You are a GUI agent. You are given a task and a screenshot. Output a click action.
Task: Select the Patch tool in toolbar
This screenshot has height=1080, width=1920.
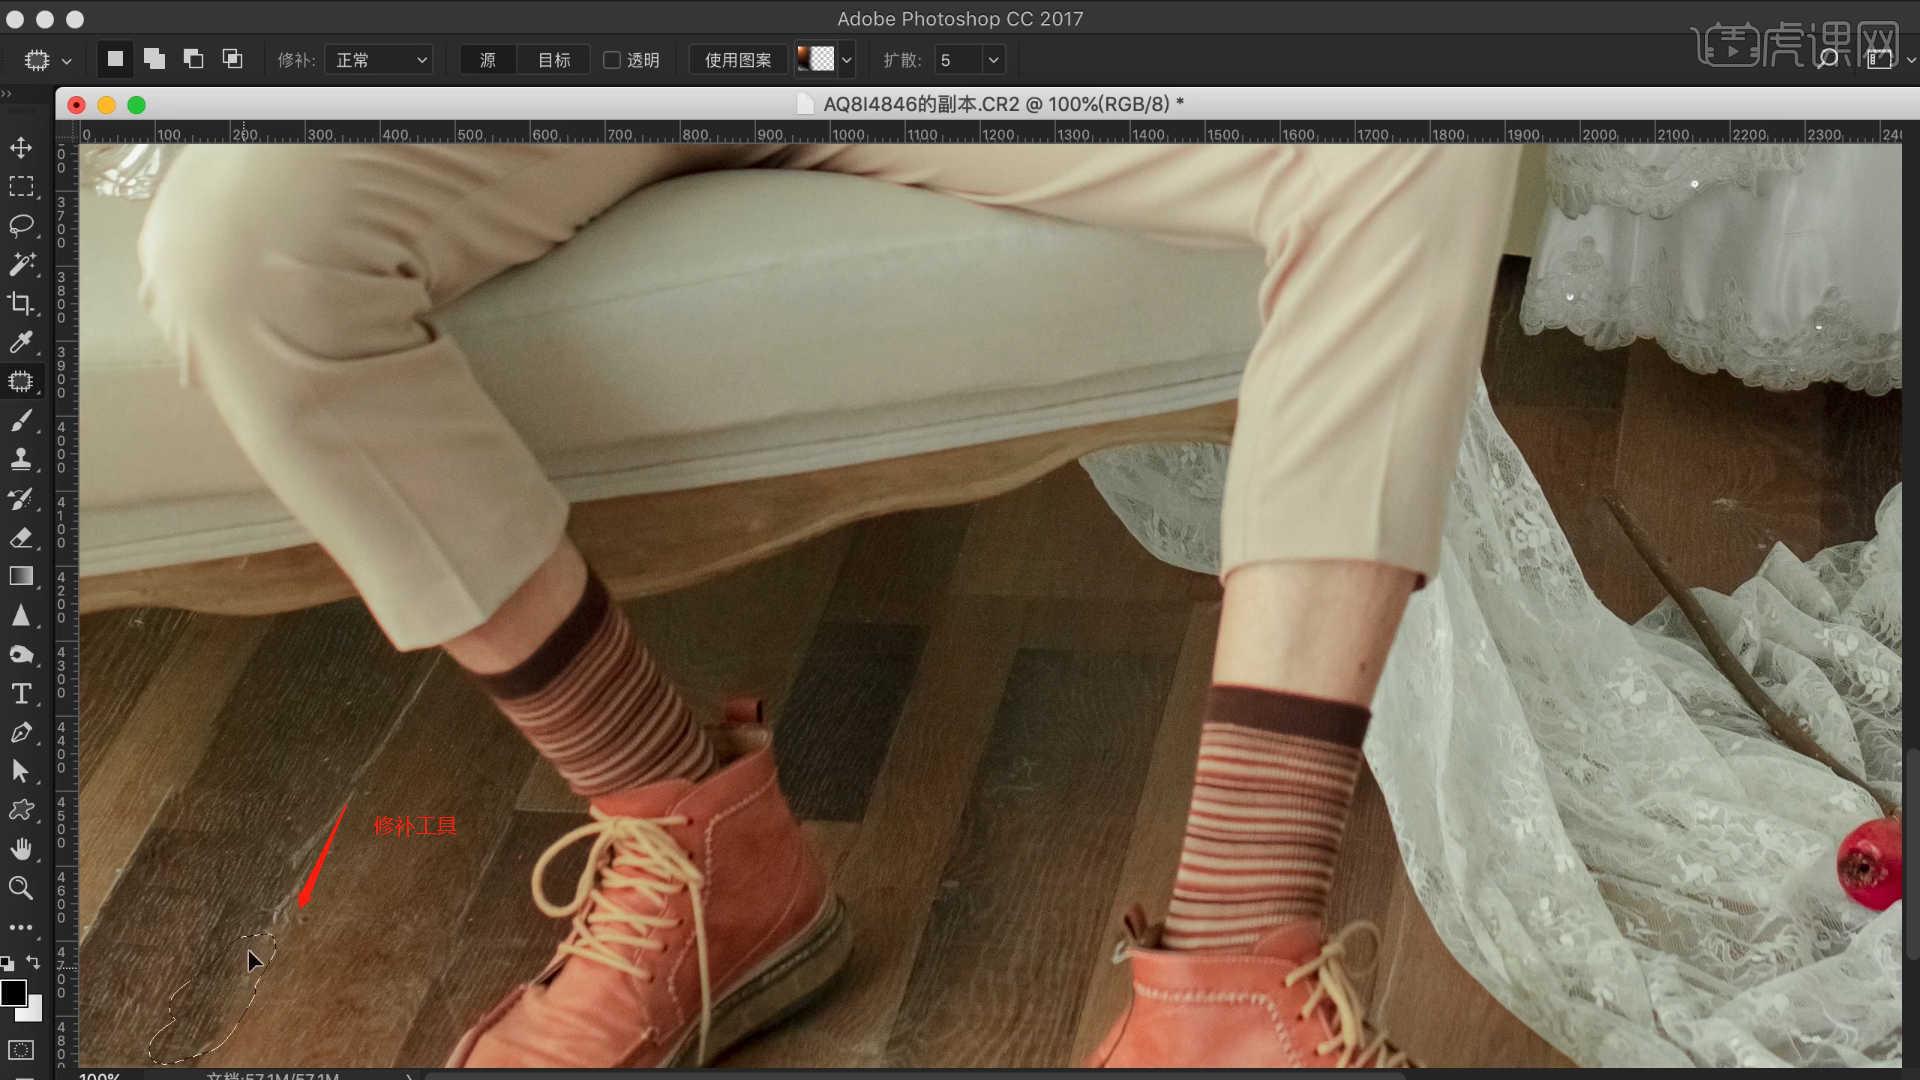(x=21, y=381)
